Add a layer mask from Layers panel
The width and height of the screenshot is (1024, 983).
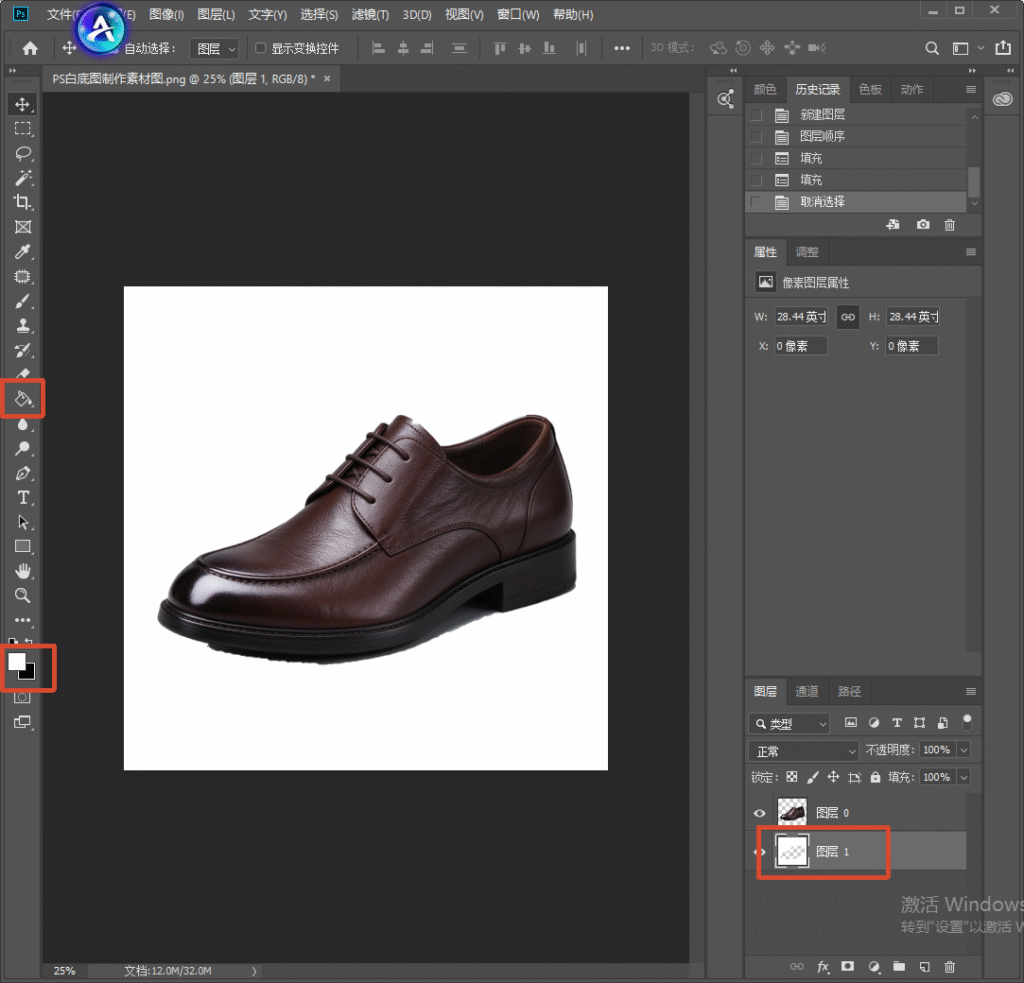click(x=848, y=967)
